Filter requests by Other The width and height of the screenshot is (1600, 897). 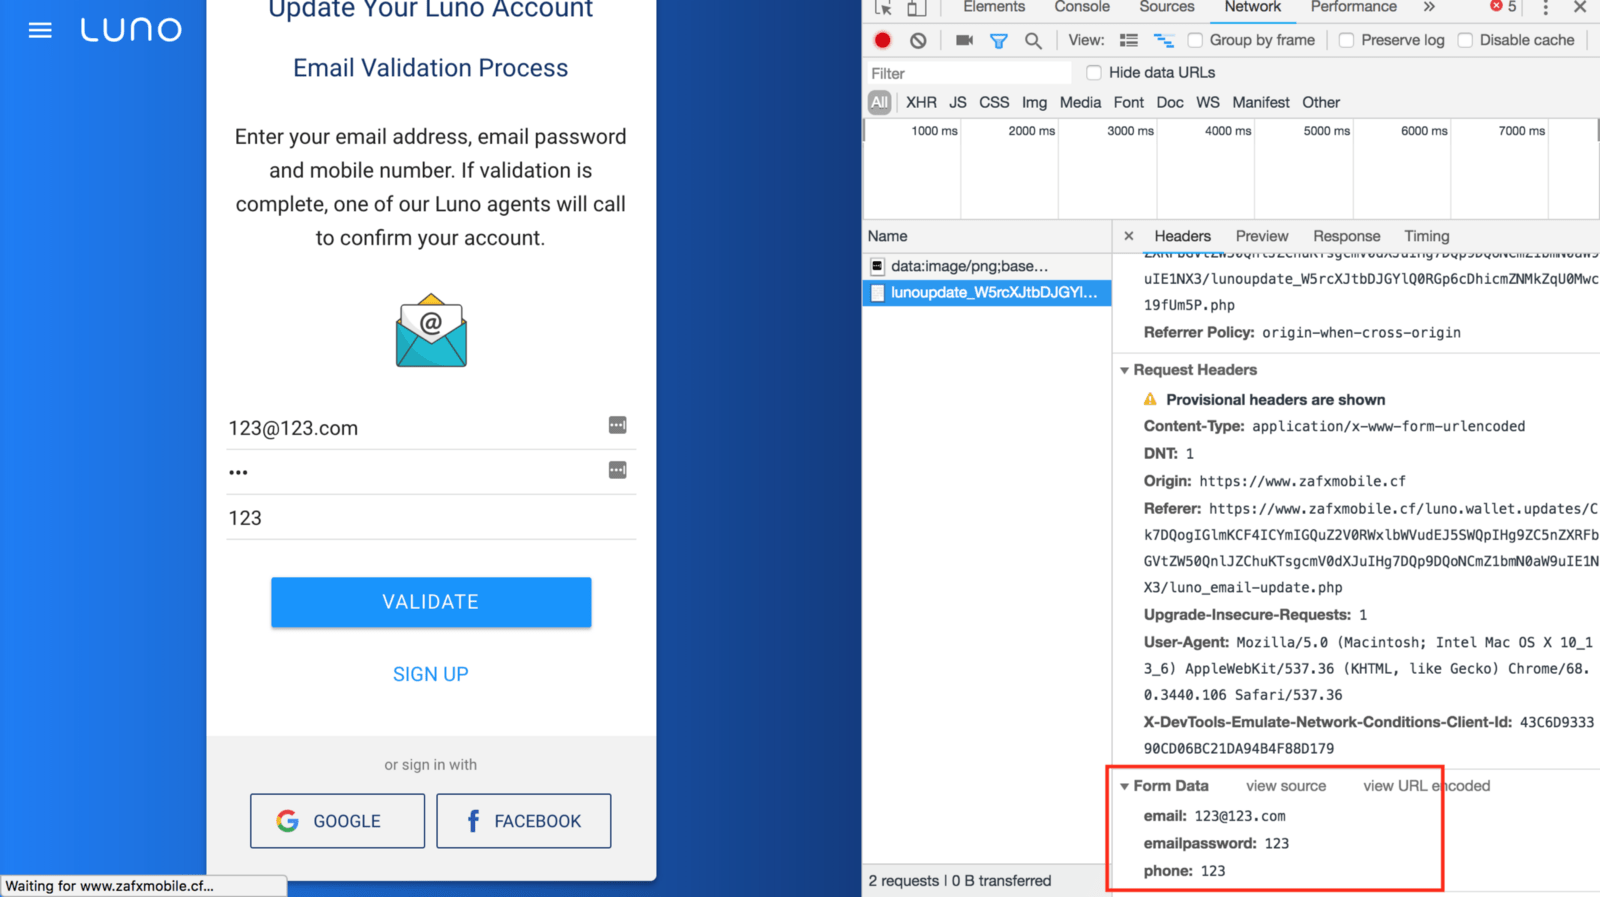pos(1321,102)
